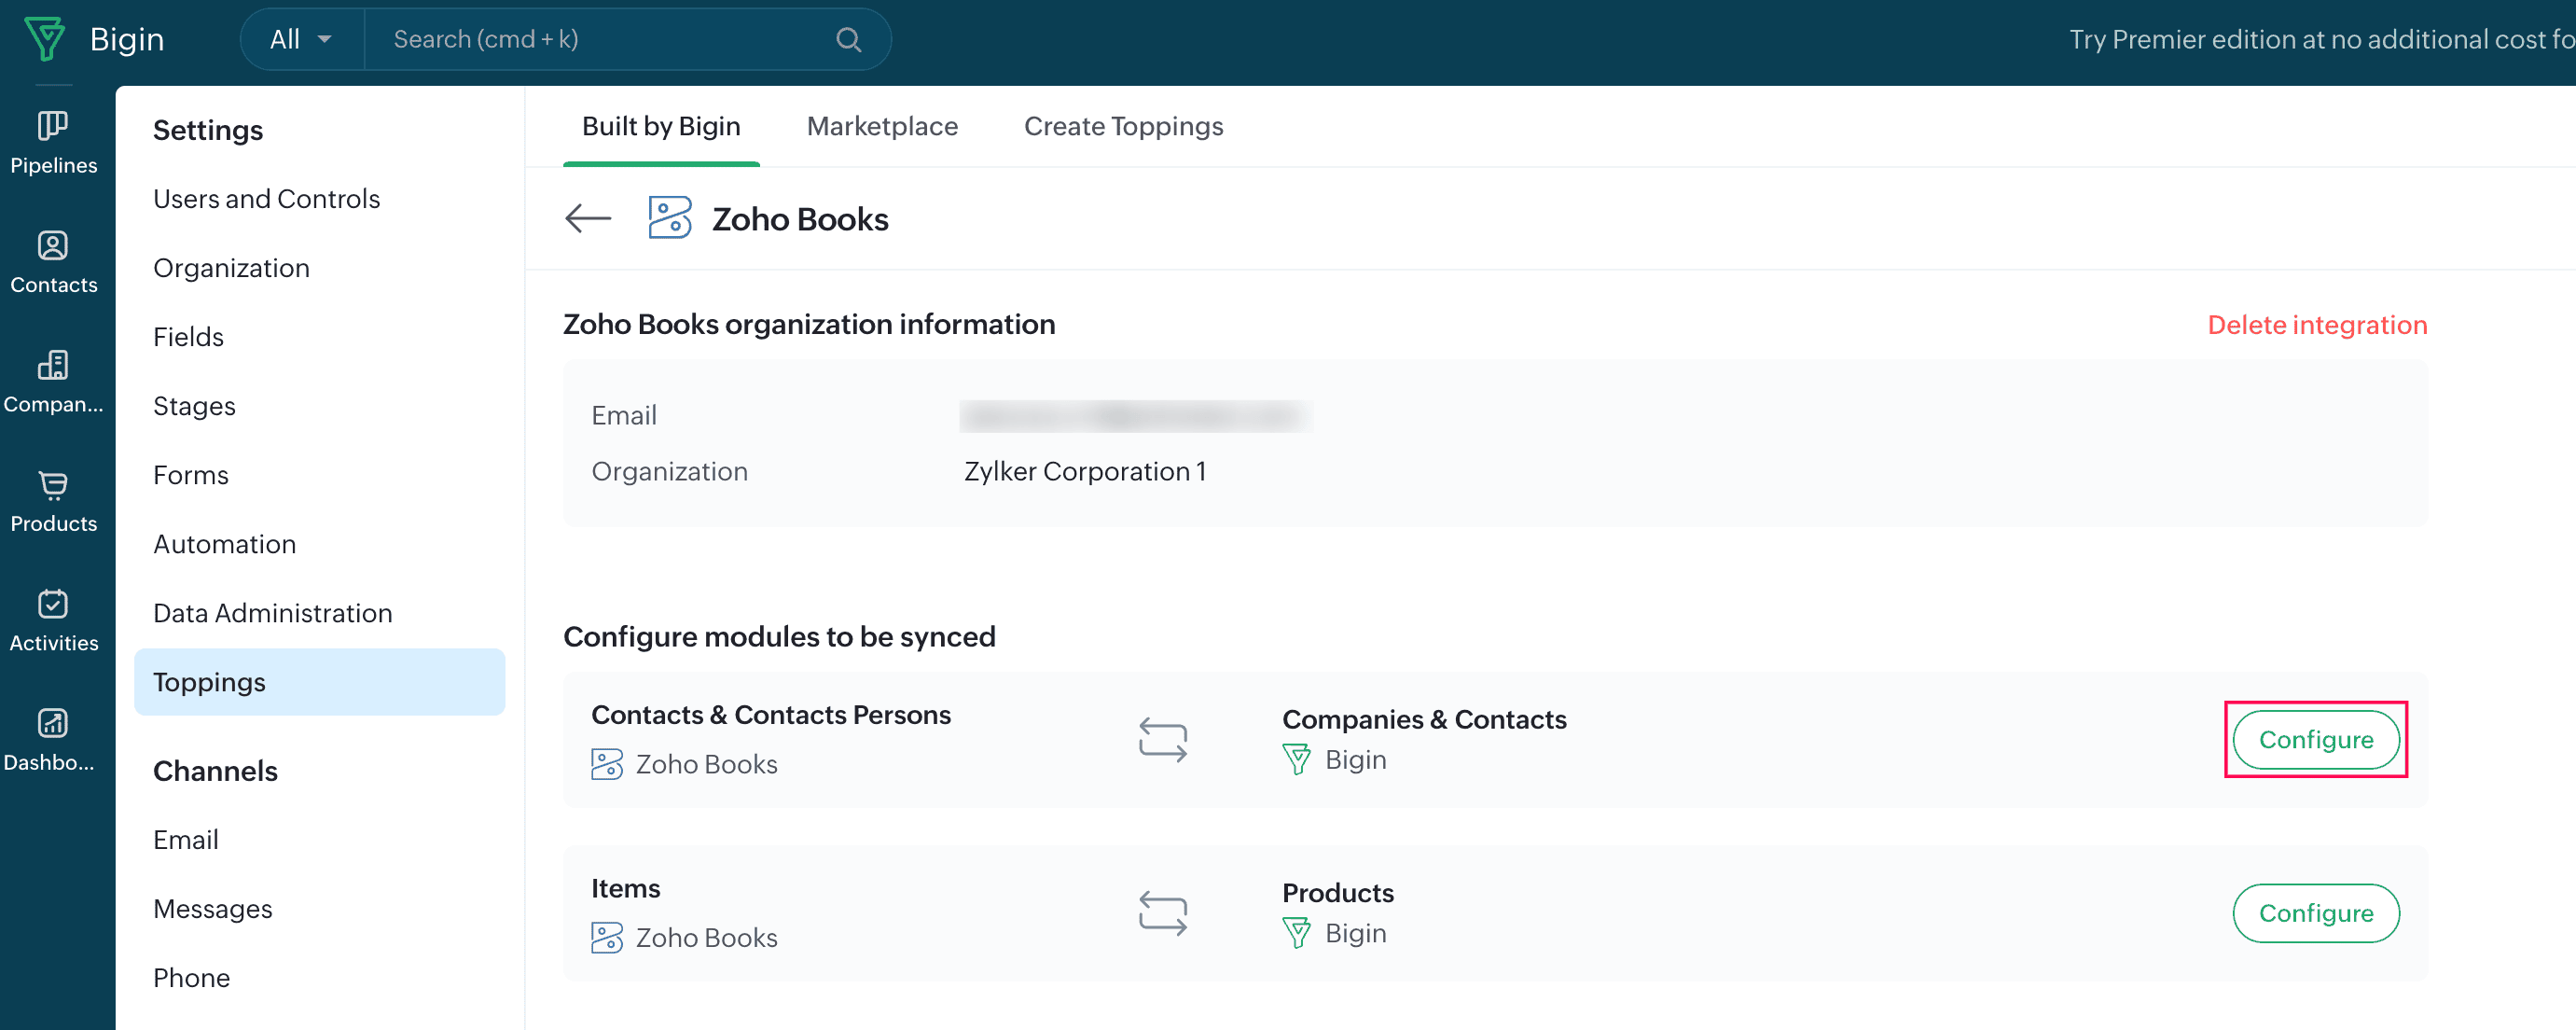Click the Delete integration link
Viewport: 2576px width, 1030px height.
coord(2316,324)
